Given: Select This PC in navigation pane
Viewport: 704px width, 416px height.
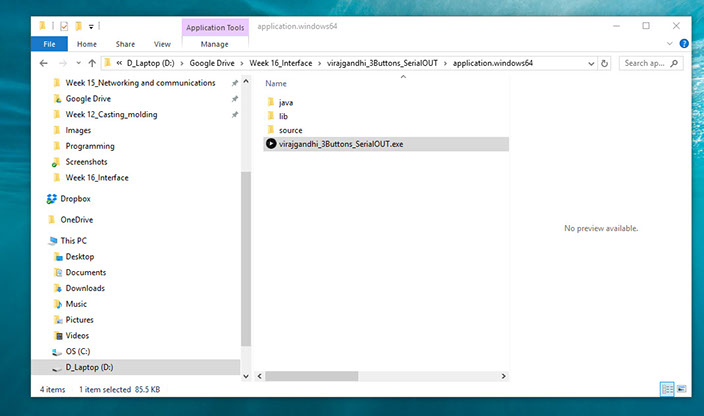Looking at the screenshot, I should point(73,241).
